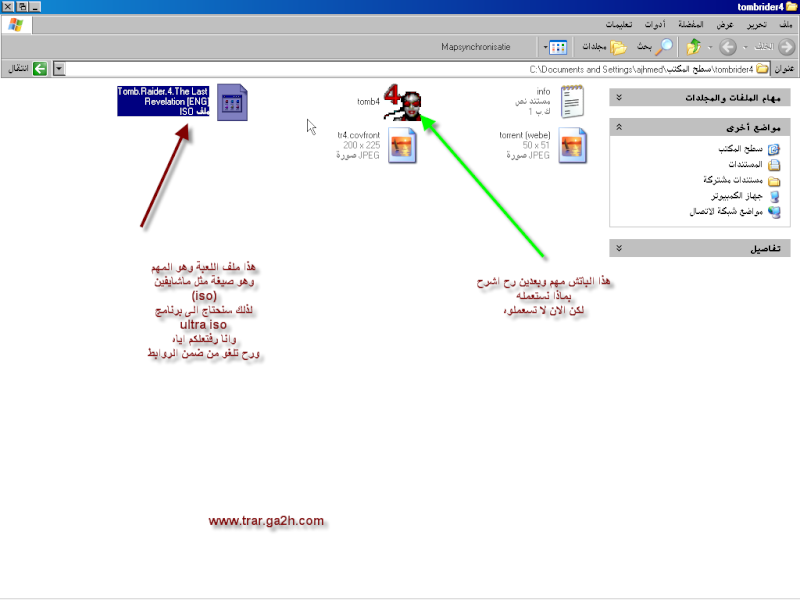This screenshot has height=600, width=800.
Task: Close the tombrider4 window
Action: pyautogui.click(x=8, y=7)
